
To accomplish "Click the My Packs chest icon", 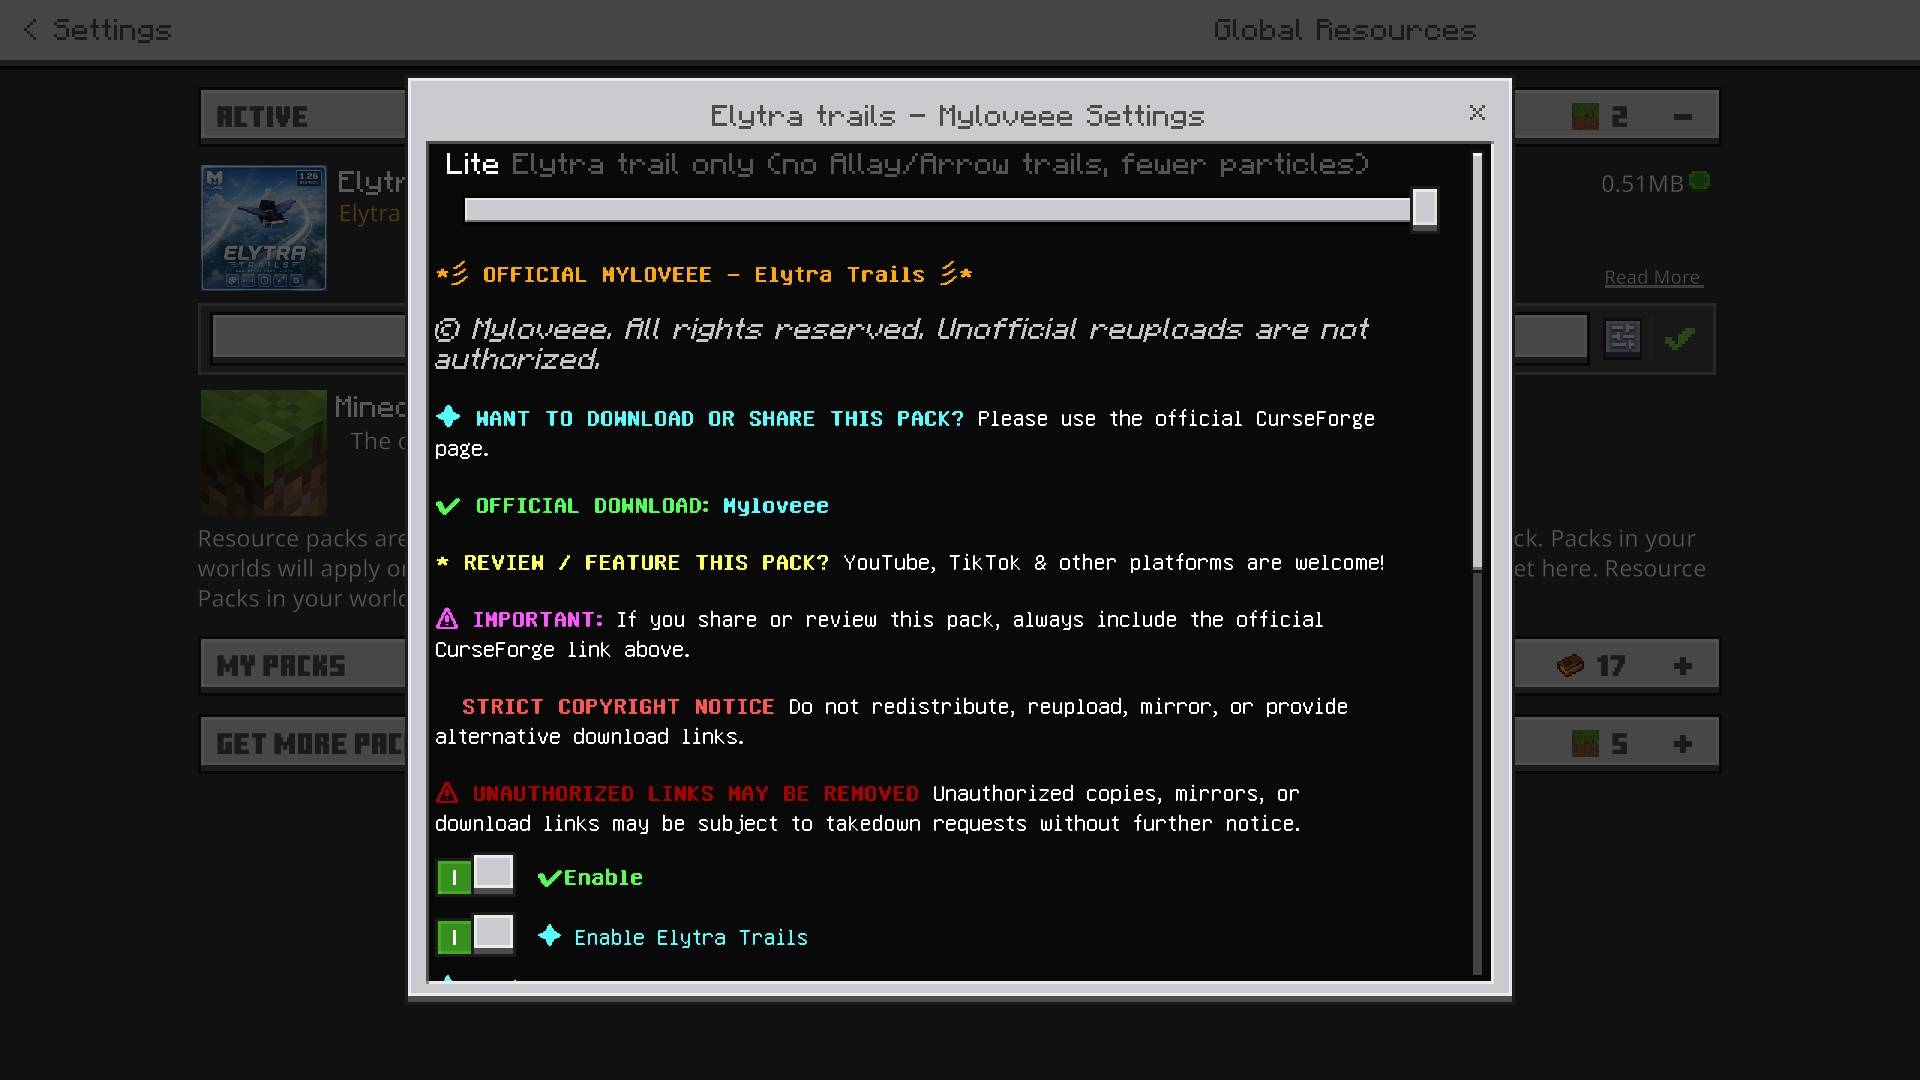I will [1571, 665].
